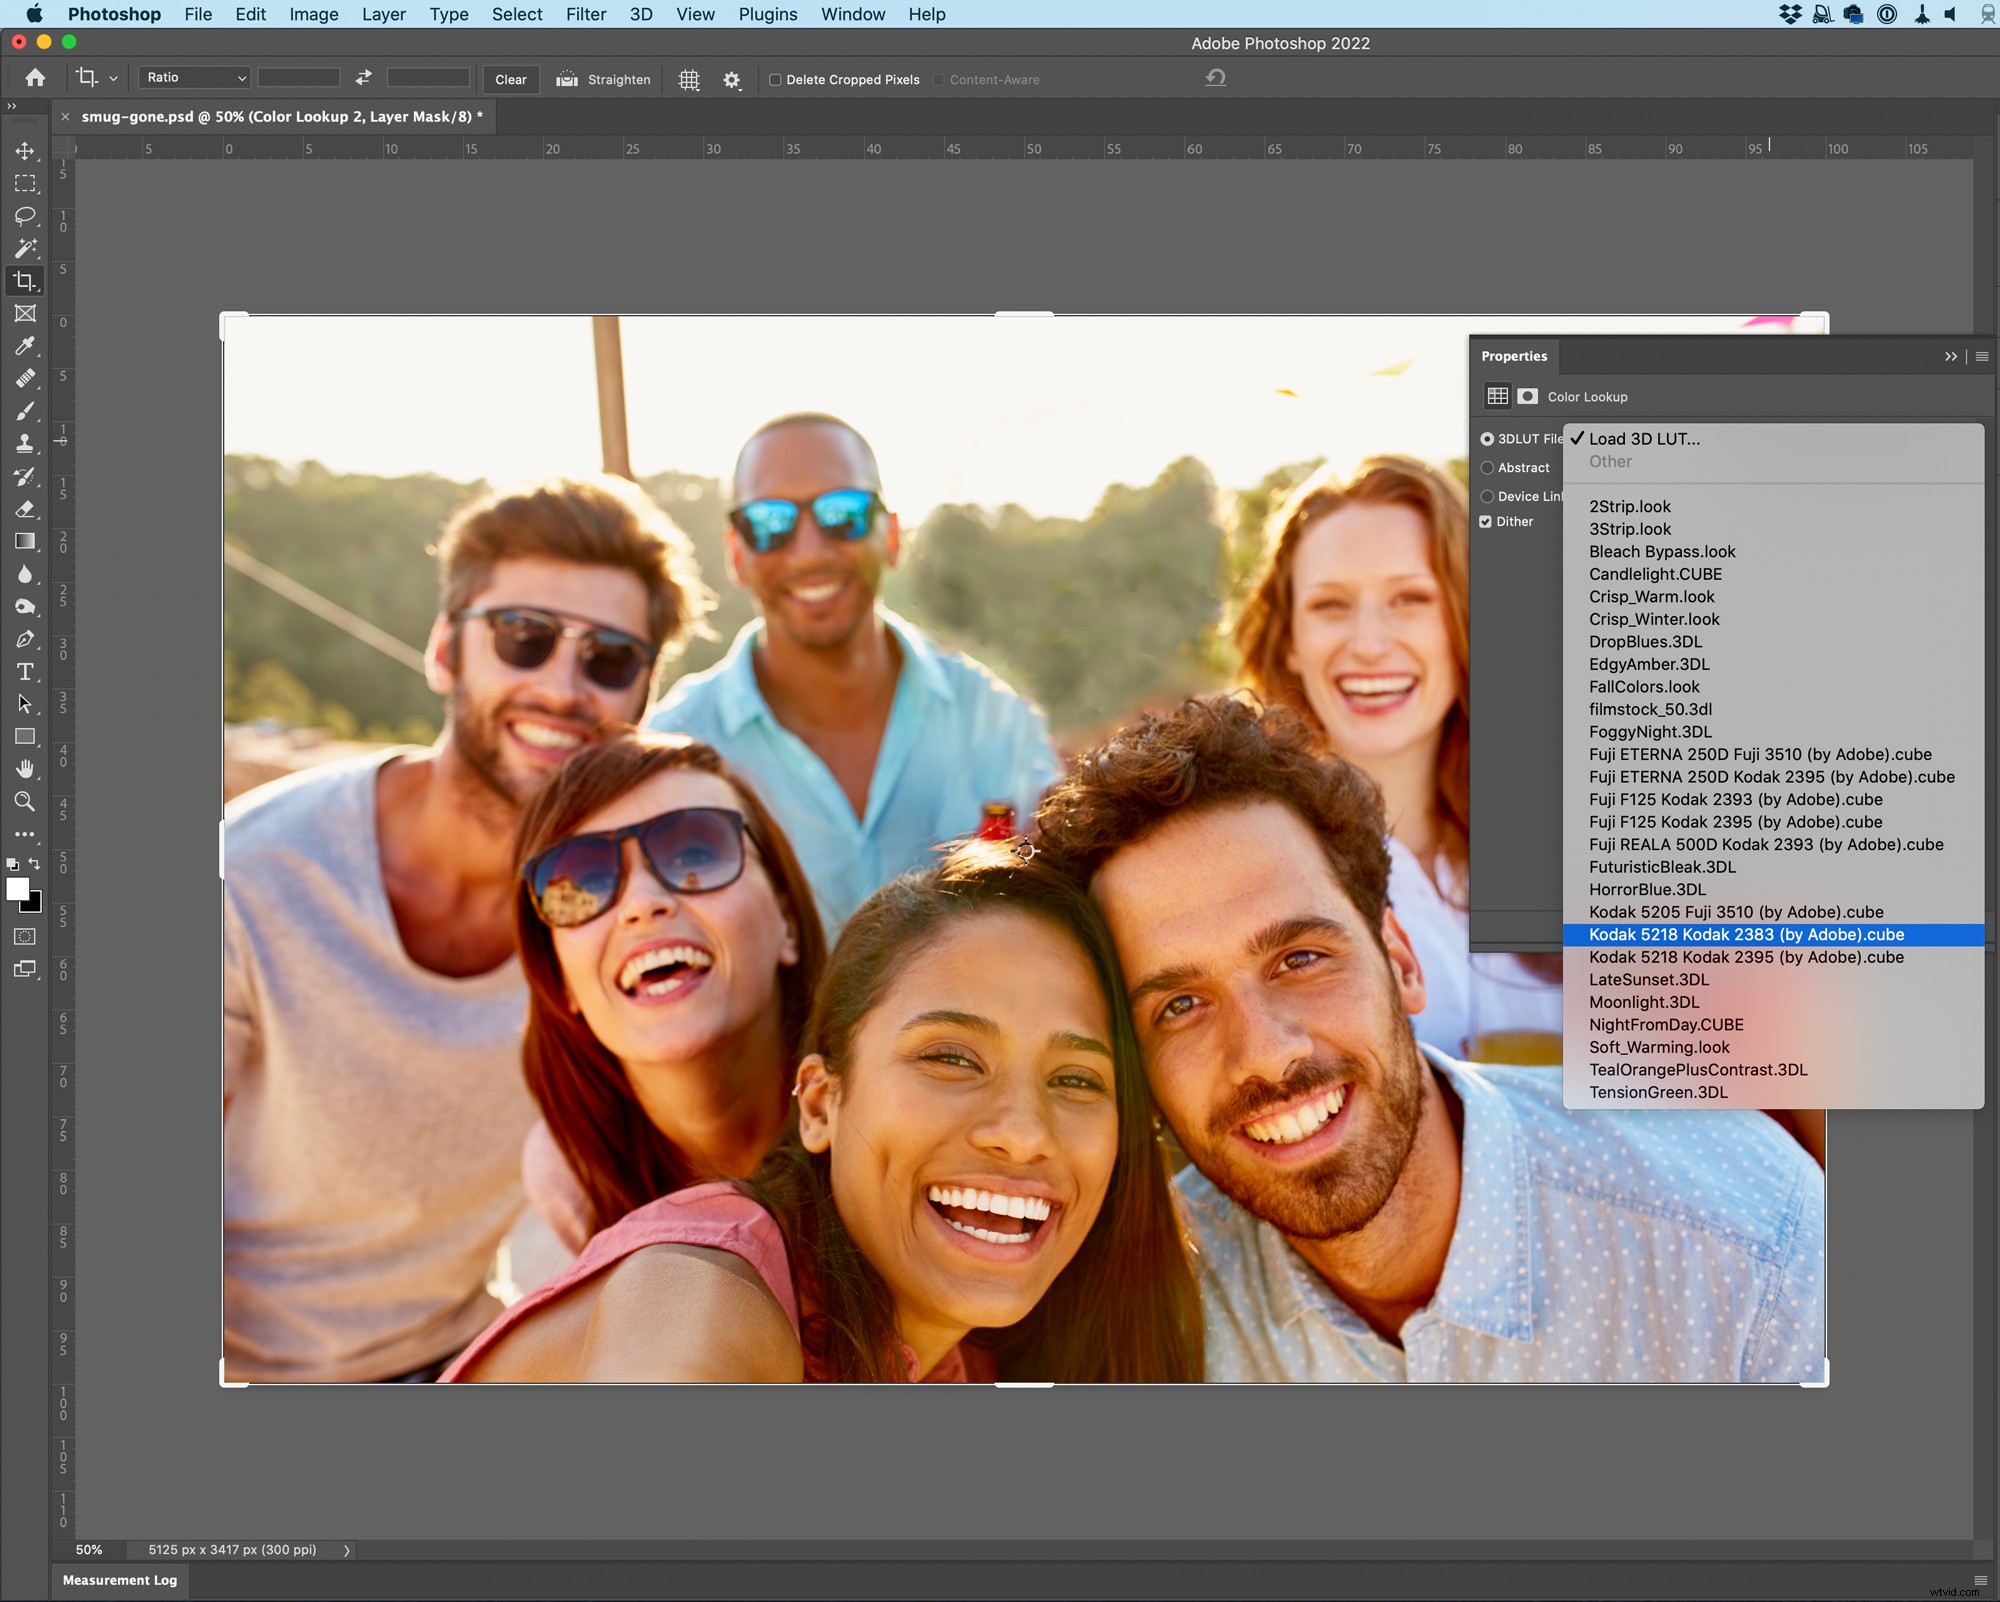Enable Delete Cropped Pixels
This screenshot has height=1602, width=2000.
coord(775,79)
